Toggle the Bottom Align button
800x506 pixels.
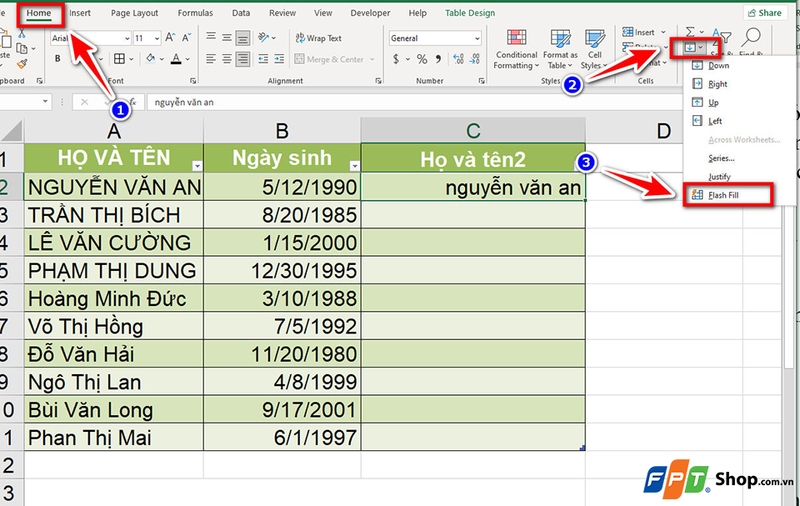[243, 37]
